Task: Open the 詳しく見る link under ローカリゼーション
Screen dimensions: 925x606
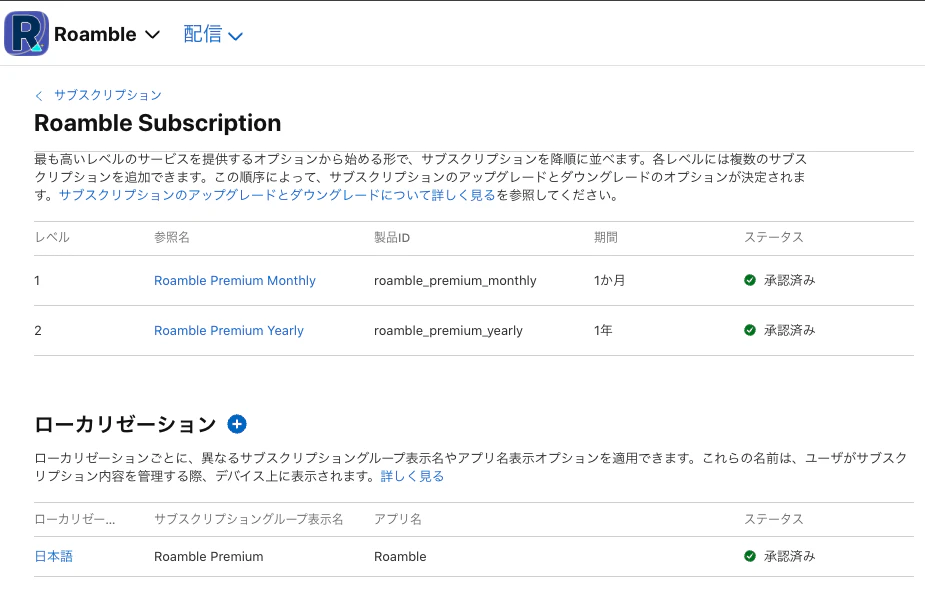Action: pos(412,476)
